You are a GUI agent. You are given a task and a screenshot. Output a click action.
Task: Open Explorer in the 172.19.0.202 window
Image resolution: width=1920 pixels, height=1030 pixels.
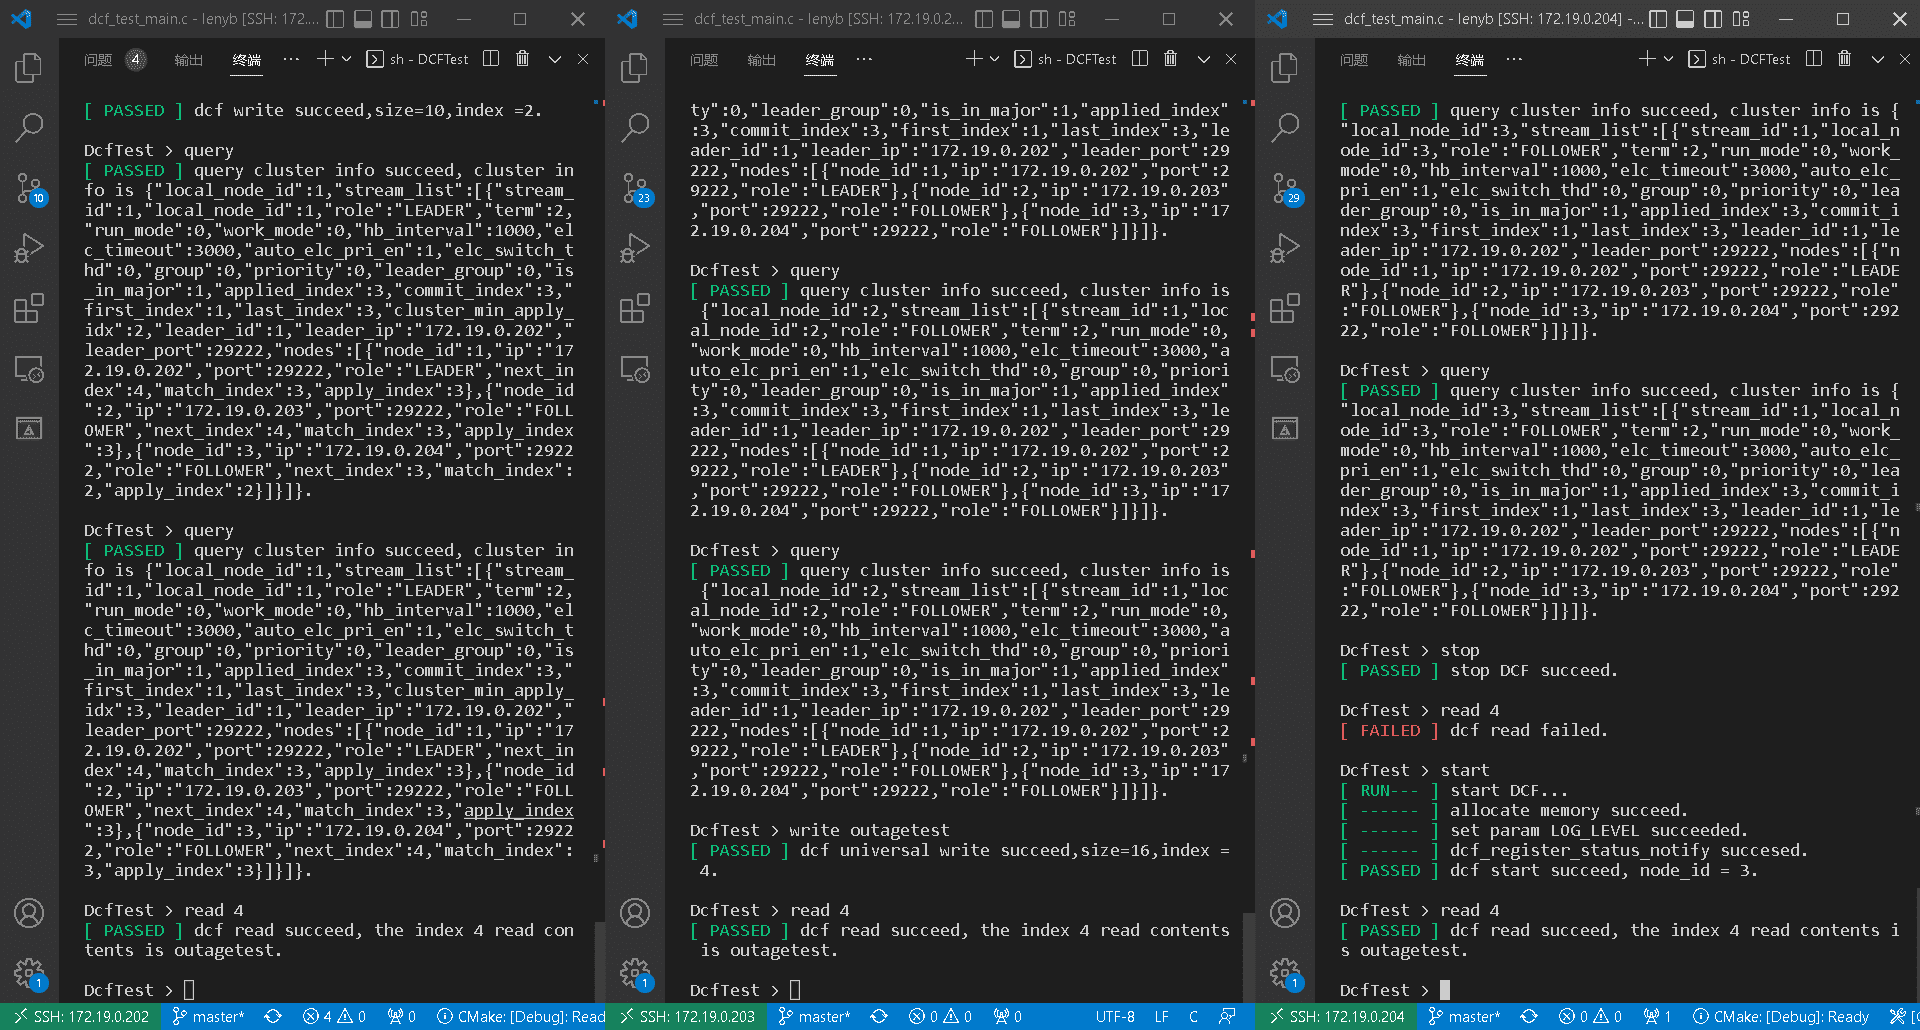click(x=29, y=68)
